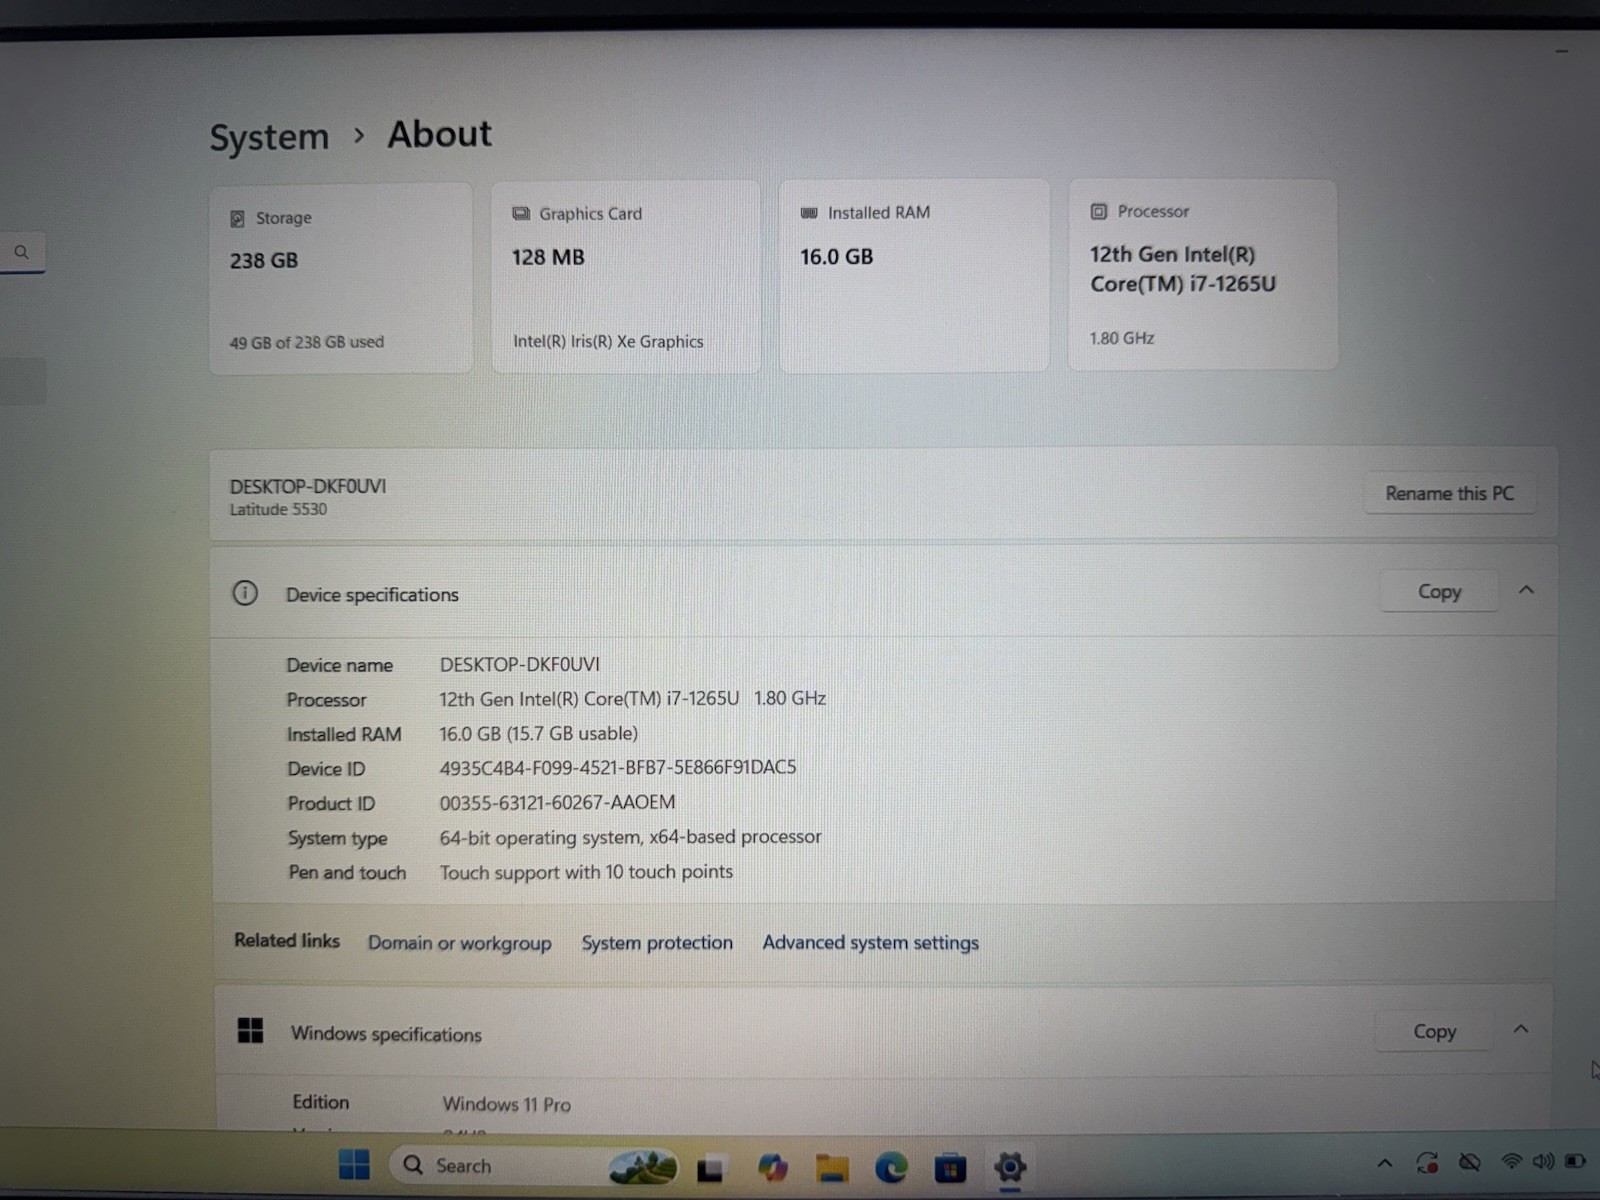Collapse the Device specifications section
The image size is (1600, 1200).
(x=1526, y=590)
